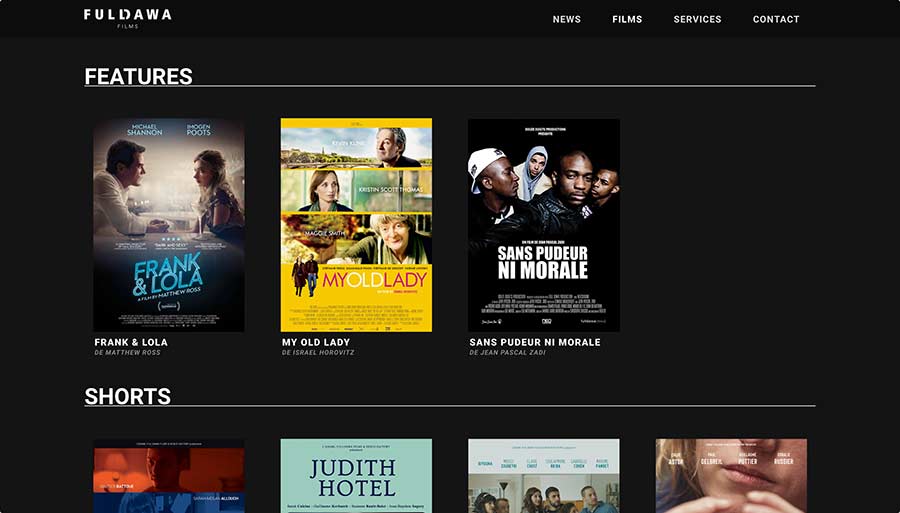Click the Sans Pudeur Ni Morale title
This screenshot has height=513, width=900.
click(535, 342)
